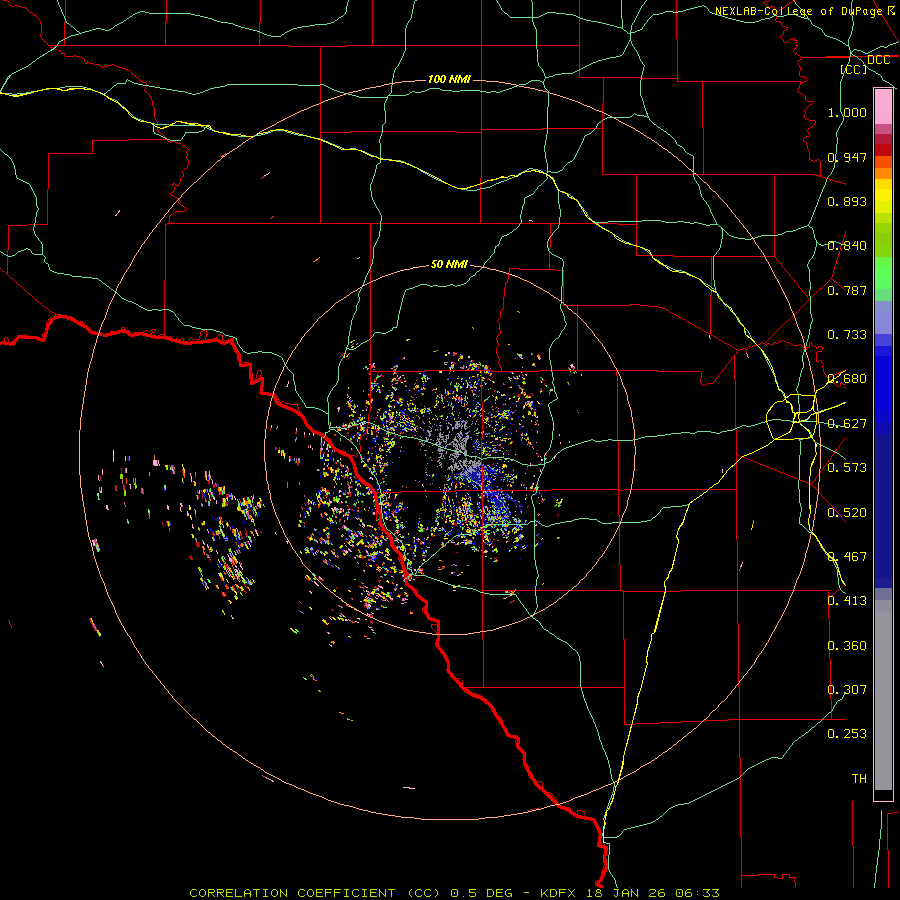The width and height of the screenshot is (900, 900).
Task: Click the 0.893 scale value
Action: tap(847, 201)
